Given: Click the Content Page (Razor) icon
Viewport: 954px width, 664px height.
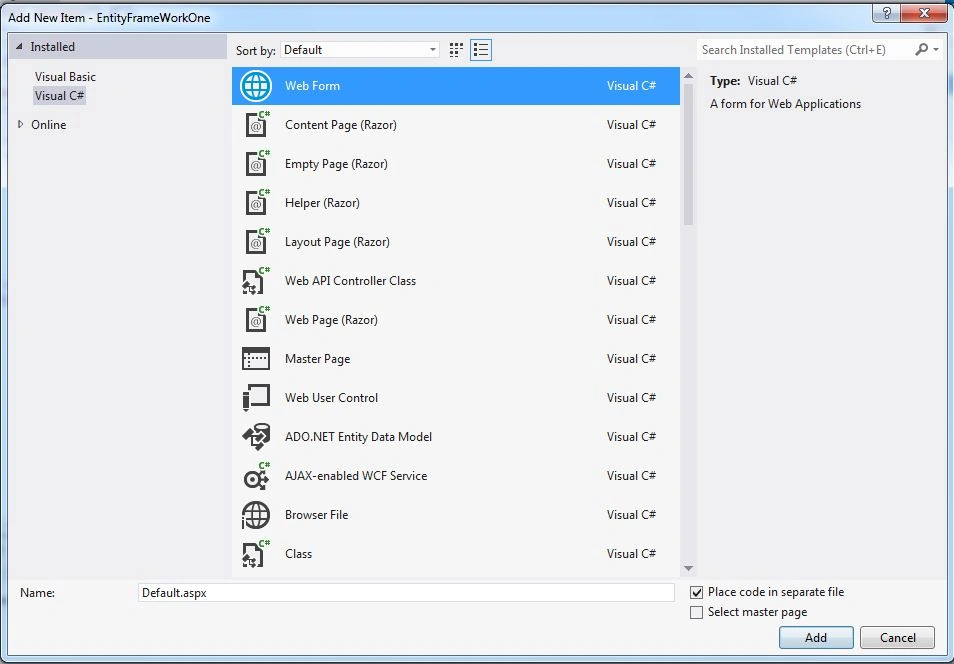Looking at the screenshot, I should click(x=256, y=125).
